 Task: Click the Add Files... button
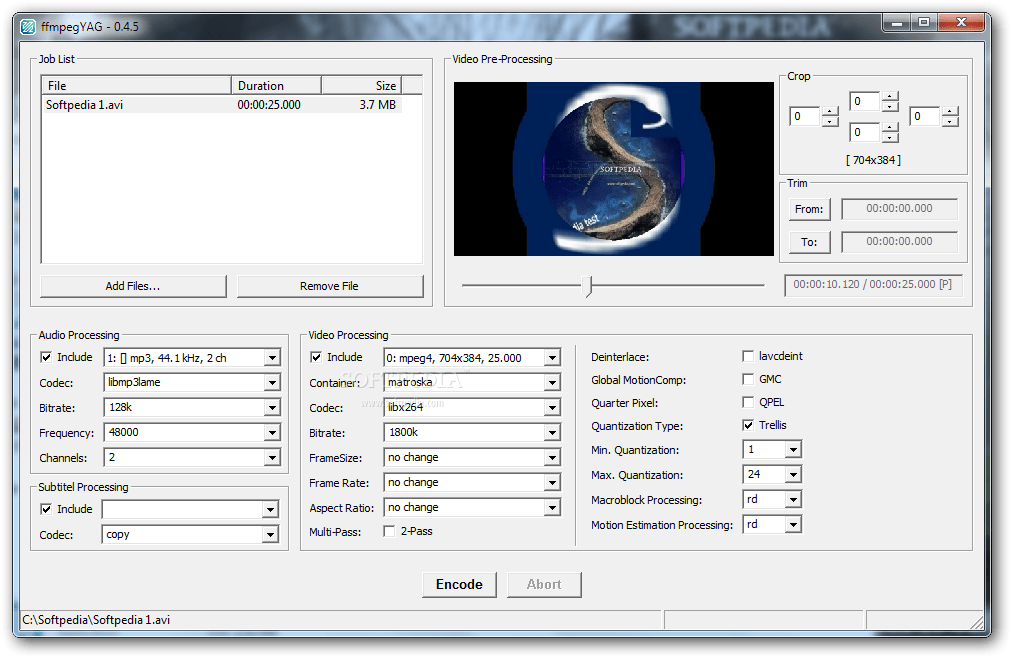[x=133, y=286]
